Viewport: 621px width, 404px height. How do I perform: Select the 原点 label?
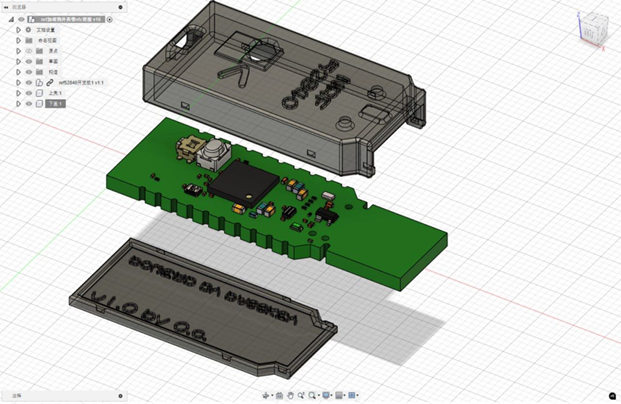point(53,51)
